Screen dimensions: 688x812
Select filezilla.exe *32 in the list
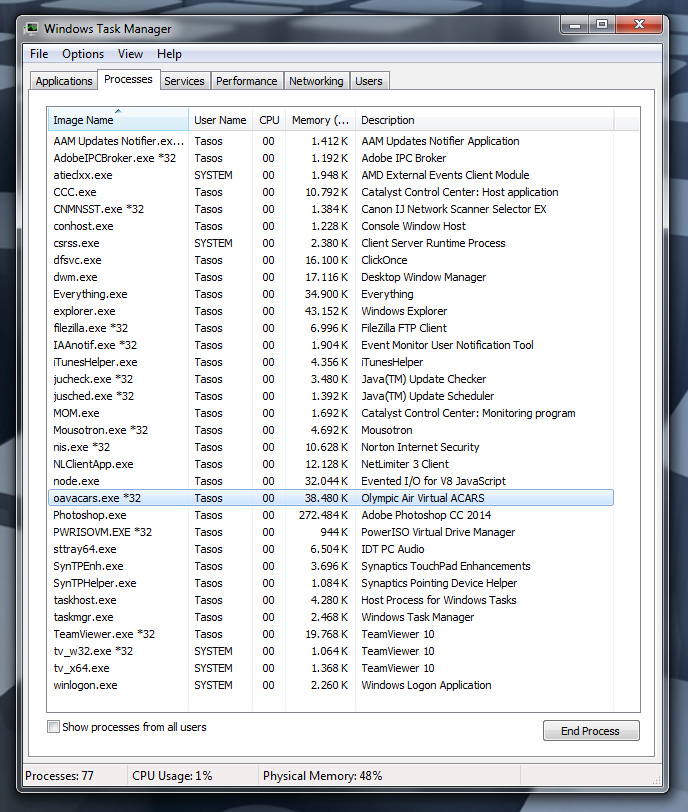pyautogui.click(x=331, y=328)
